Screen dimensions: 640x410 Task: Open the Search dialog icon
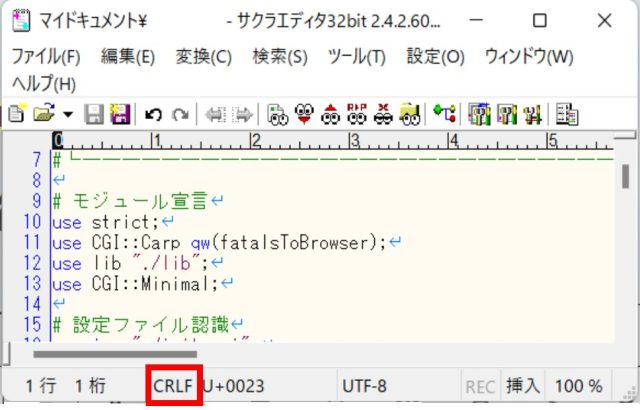tap(277, 114)
